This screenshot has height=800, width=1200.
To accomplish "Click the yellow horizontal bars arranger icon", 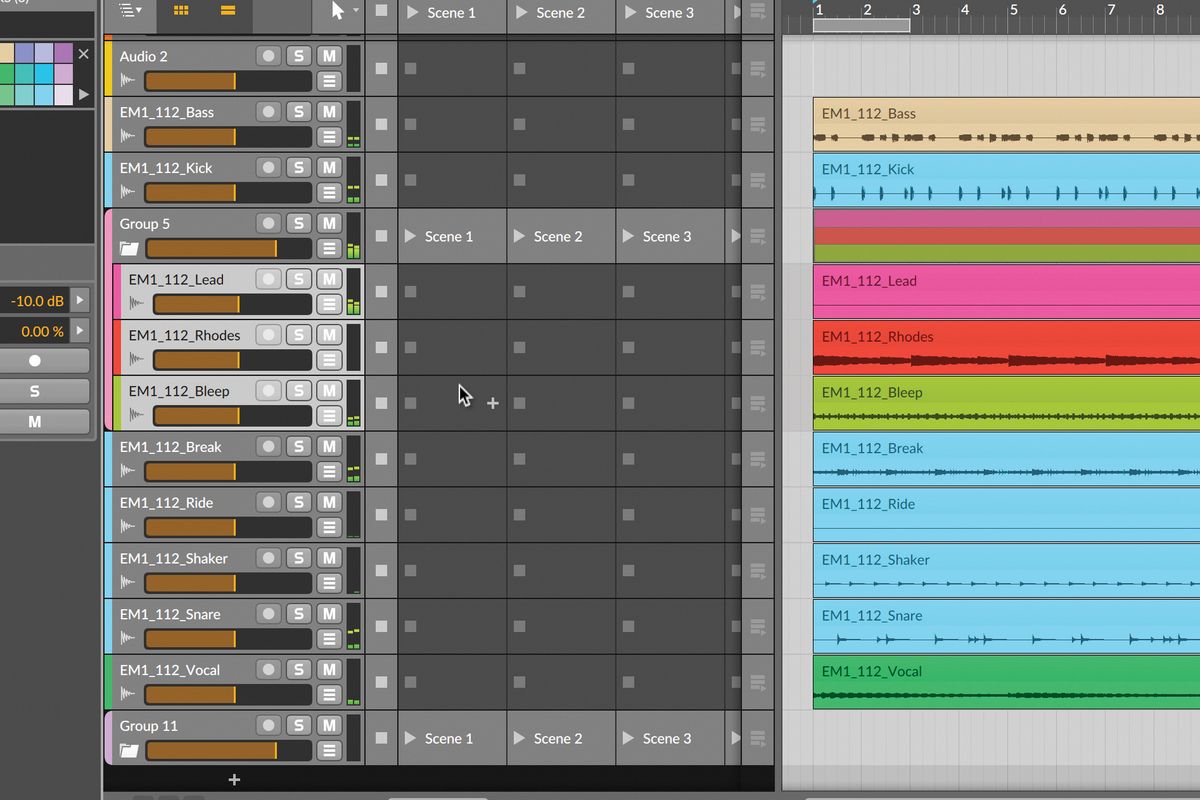I will click(x=228, y=12).
